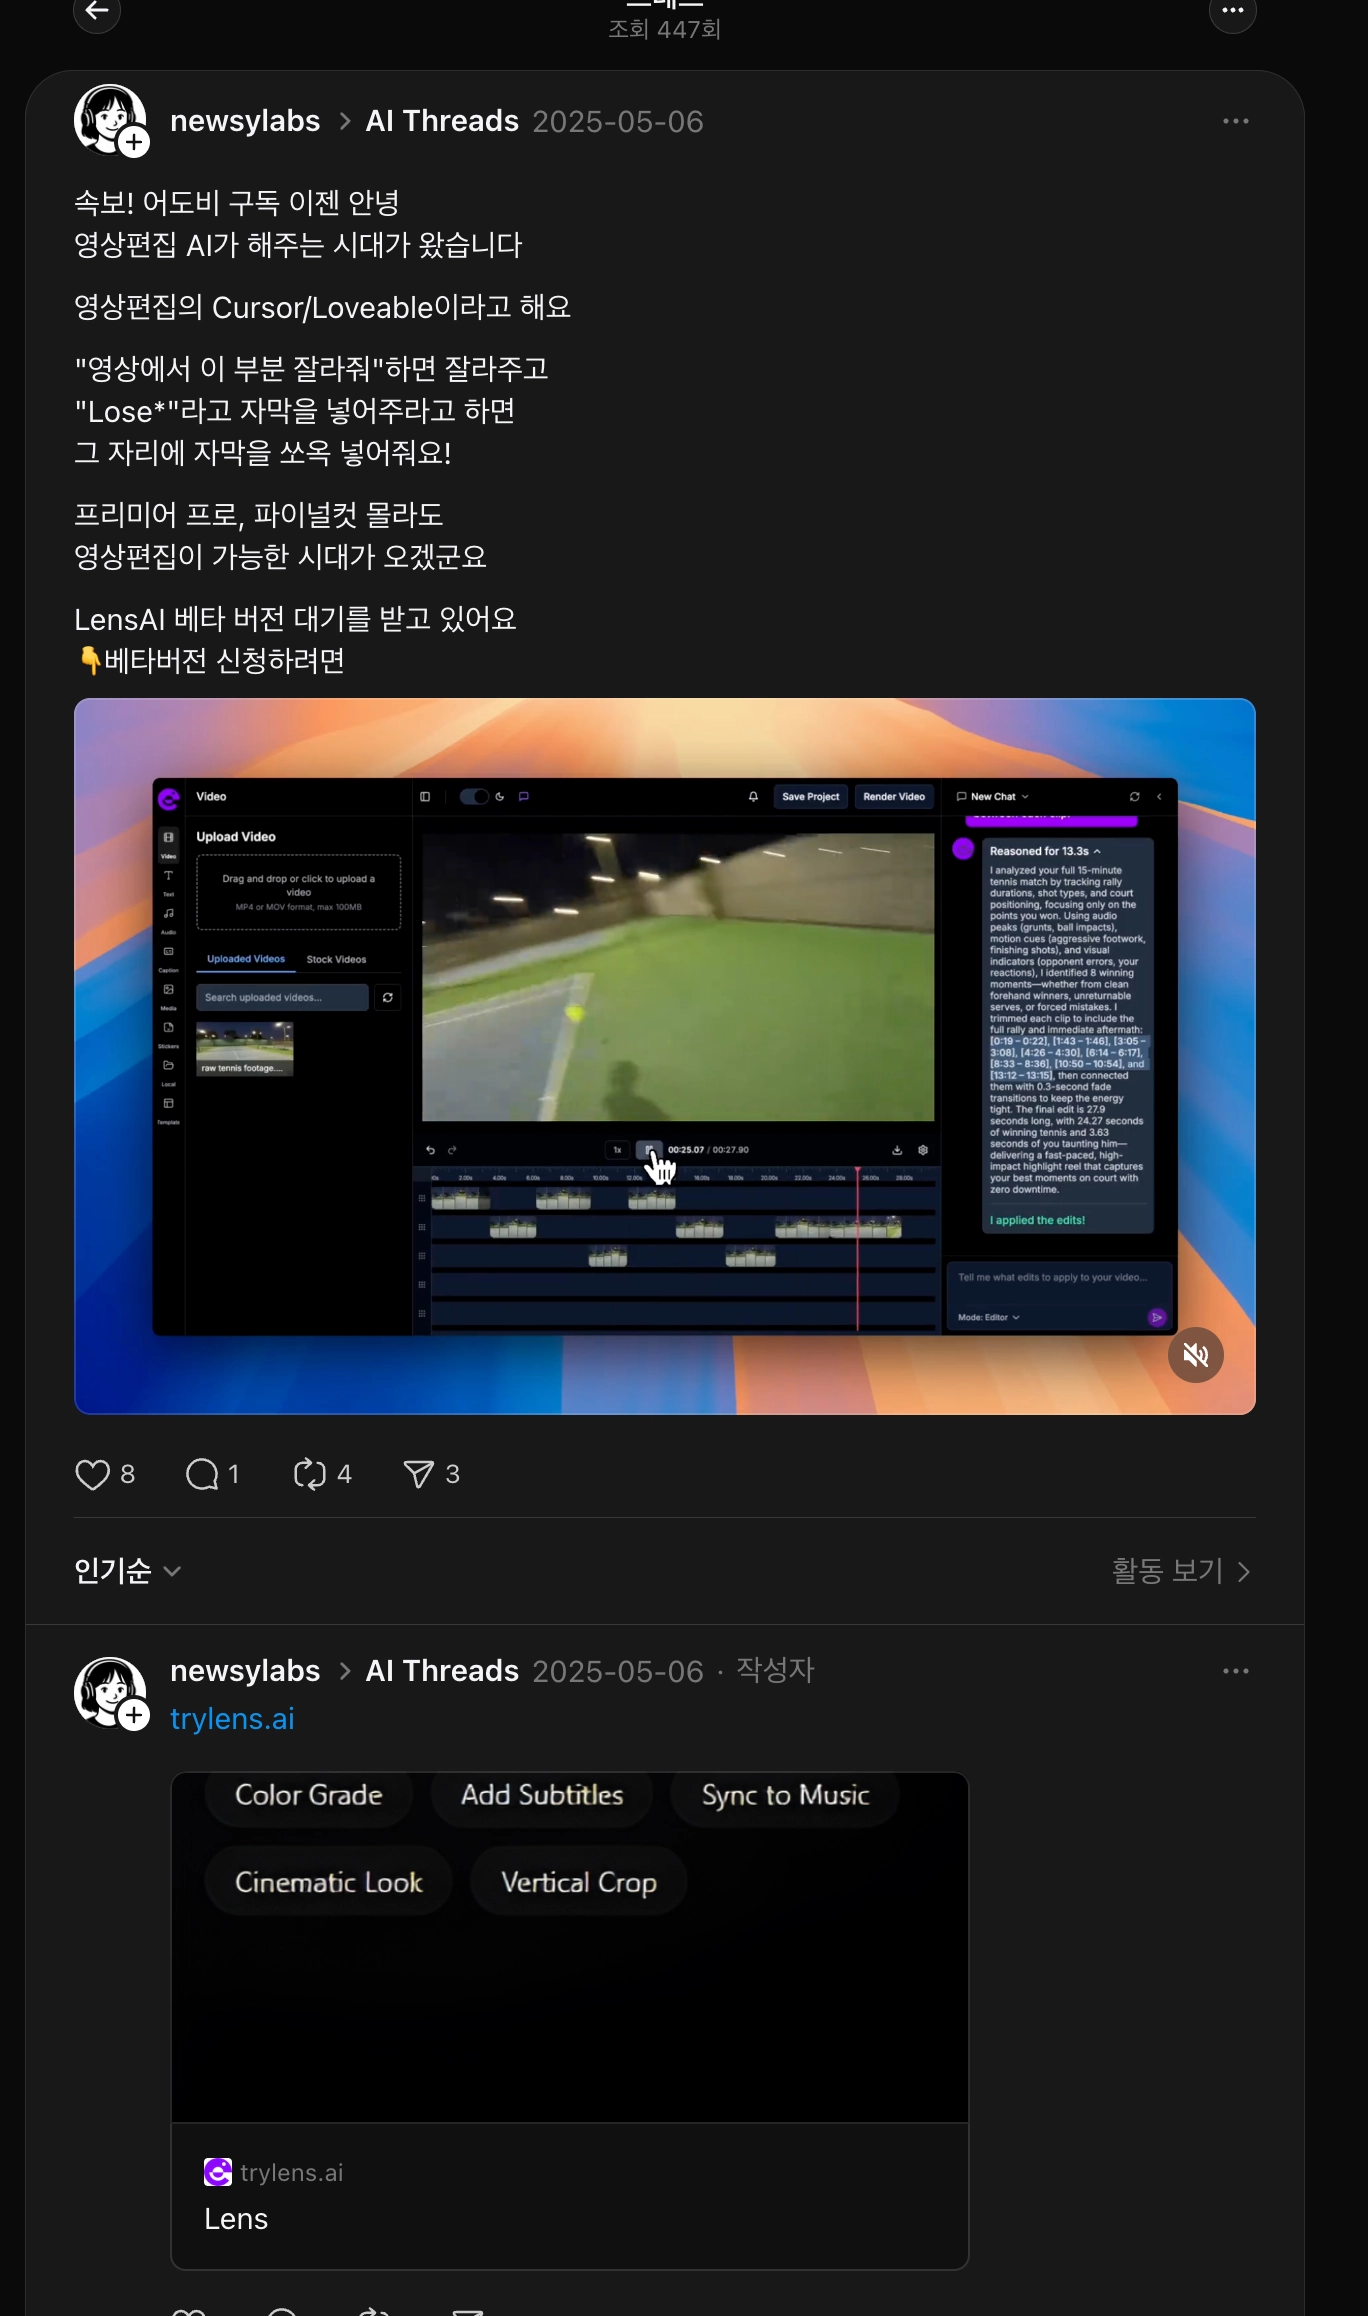Open AI Threads topic on main post
1368x2316 pixels.
(x=442, y=121)
